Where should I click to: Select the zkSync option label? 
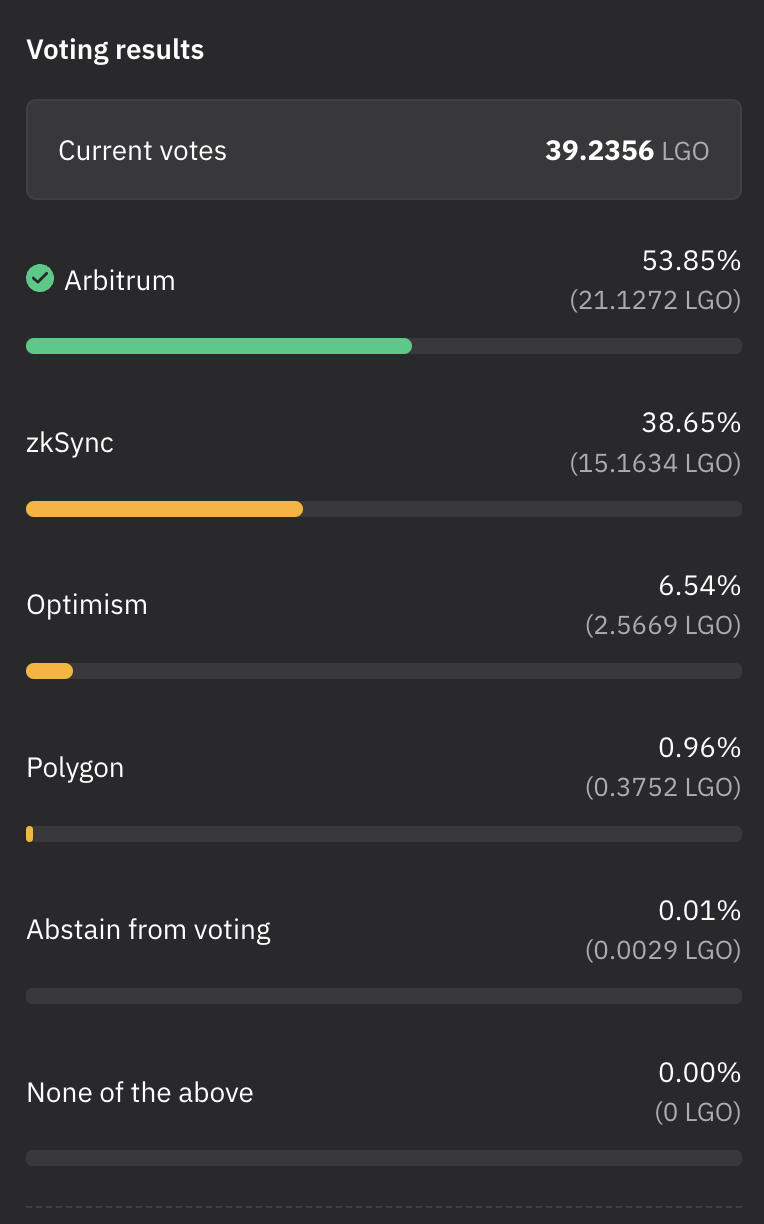70,442
